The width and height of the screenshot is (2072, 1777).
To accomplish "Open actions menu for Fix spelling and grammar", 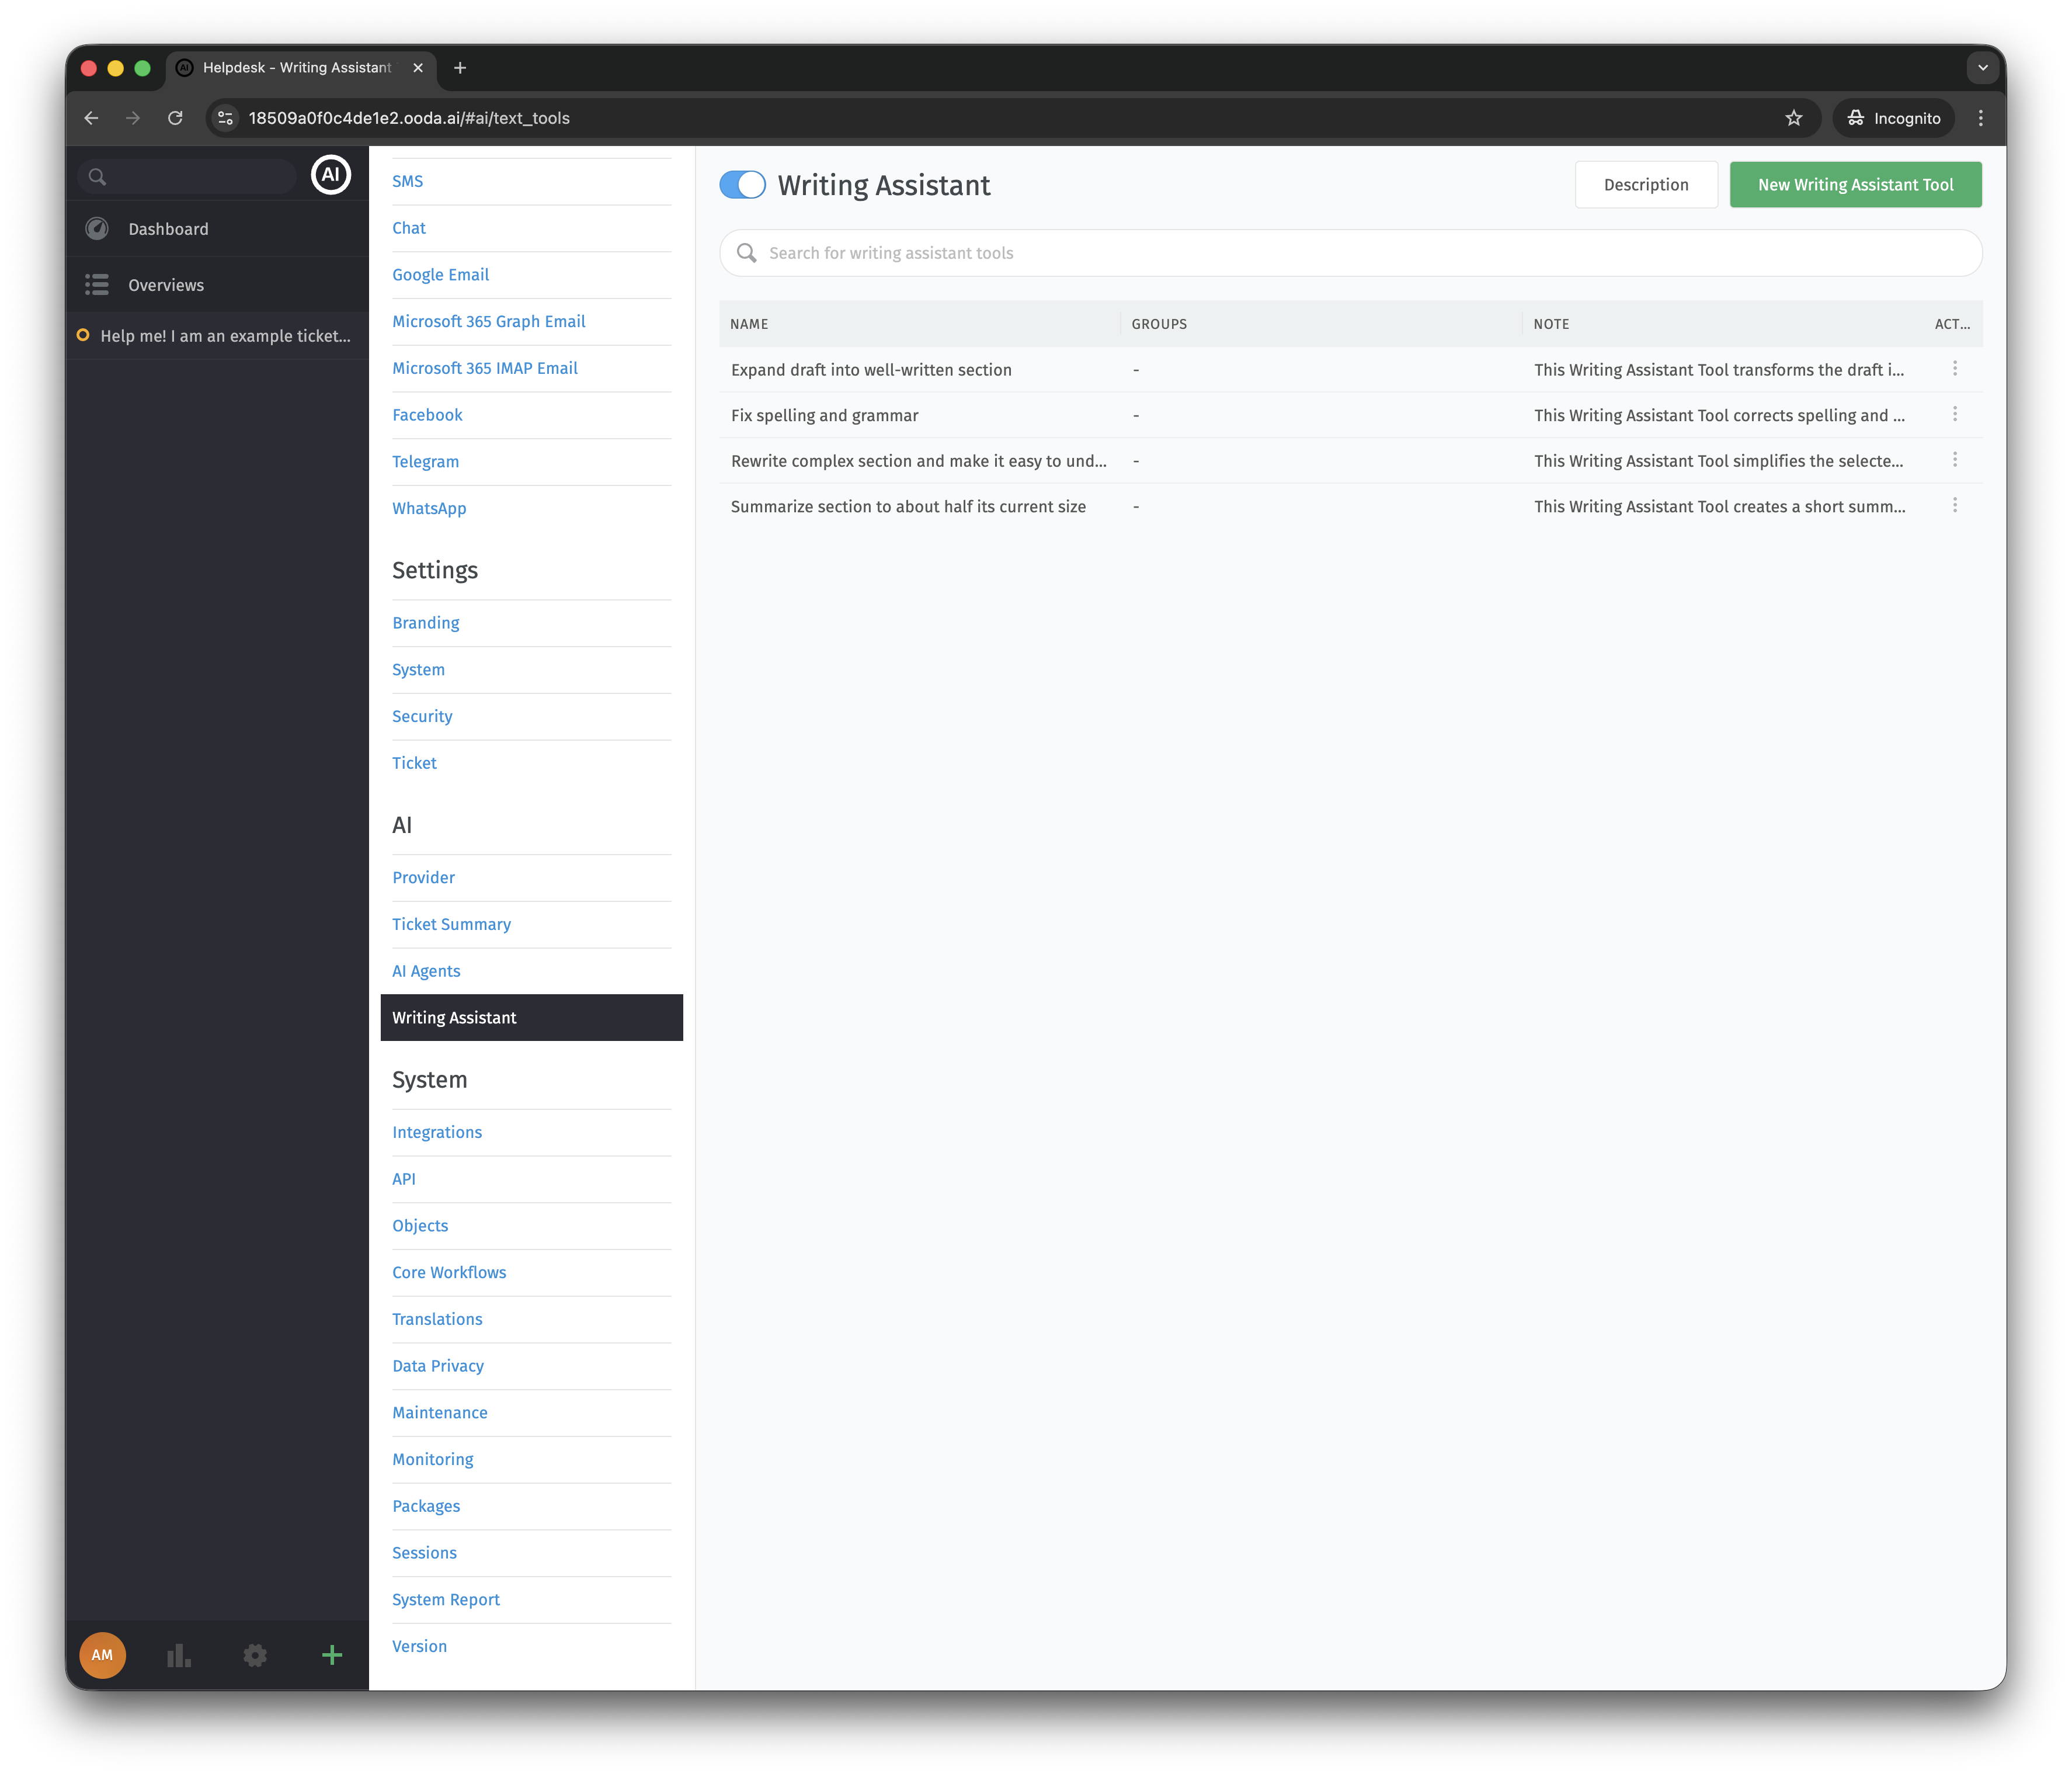I will coord(1955,414).
